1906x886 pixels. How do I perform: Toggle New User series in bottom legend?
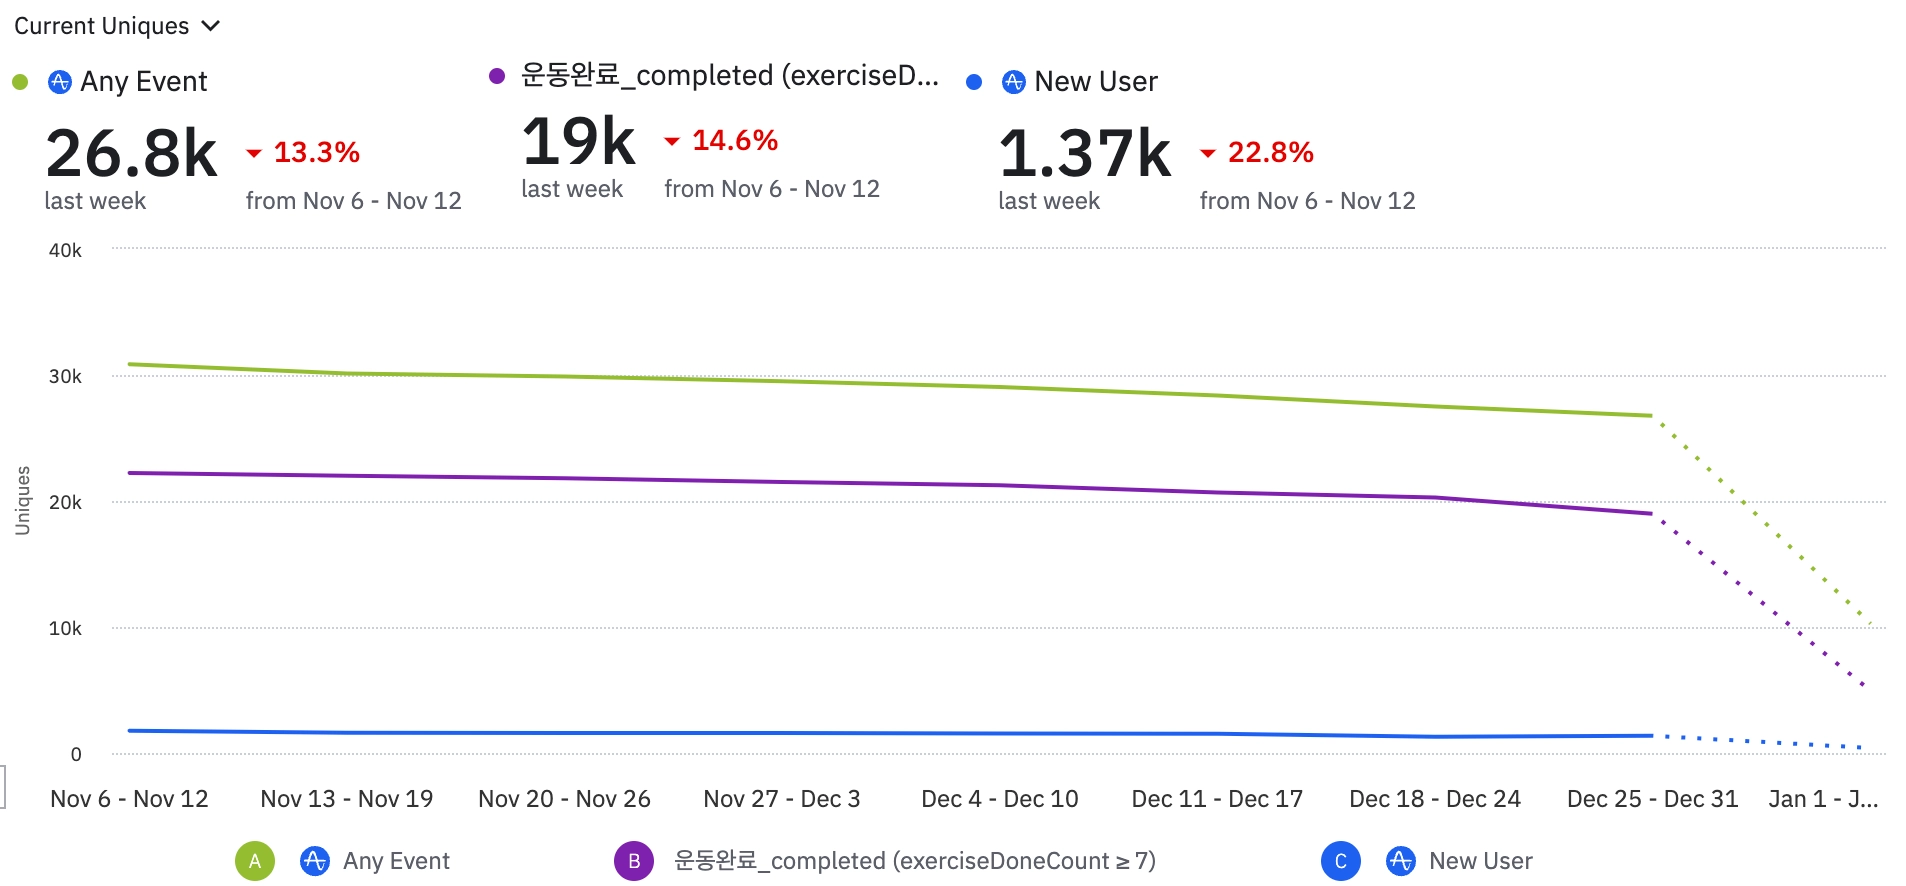[1480, 861]
